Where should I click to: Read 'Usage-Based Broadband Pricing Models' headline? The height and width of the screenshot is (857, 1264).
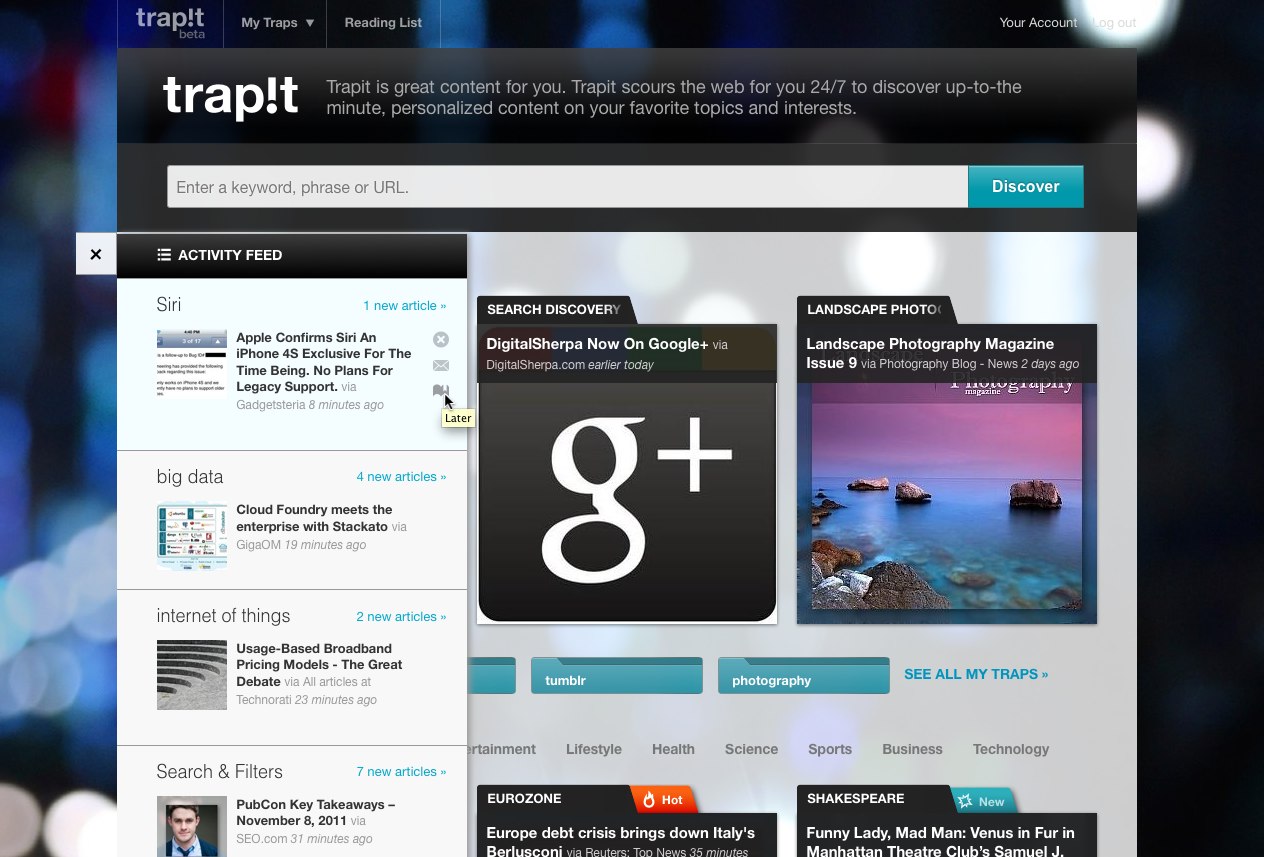tap(319, 664)
